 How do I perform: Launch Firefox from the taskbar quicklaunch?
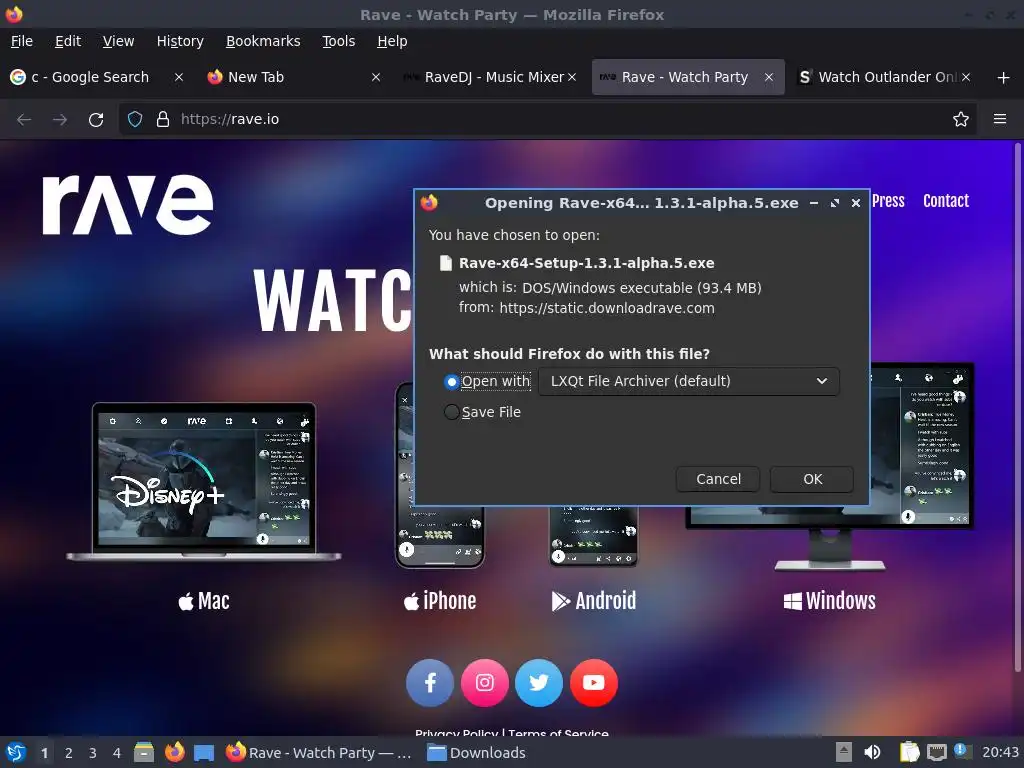pyautogui.click(x=174, y=753)
